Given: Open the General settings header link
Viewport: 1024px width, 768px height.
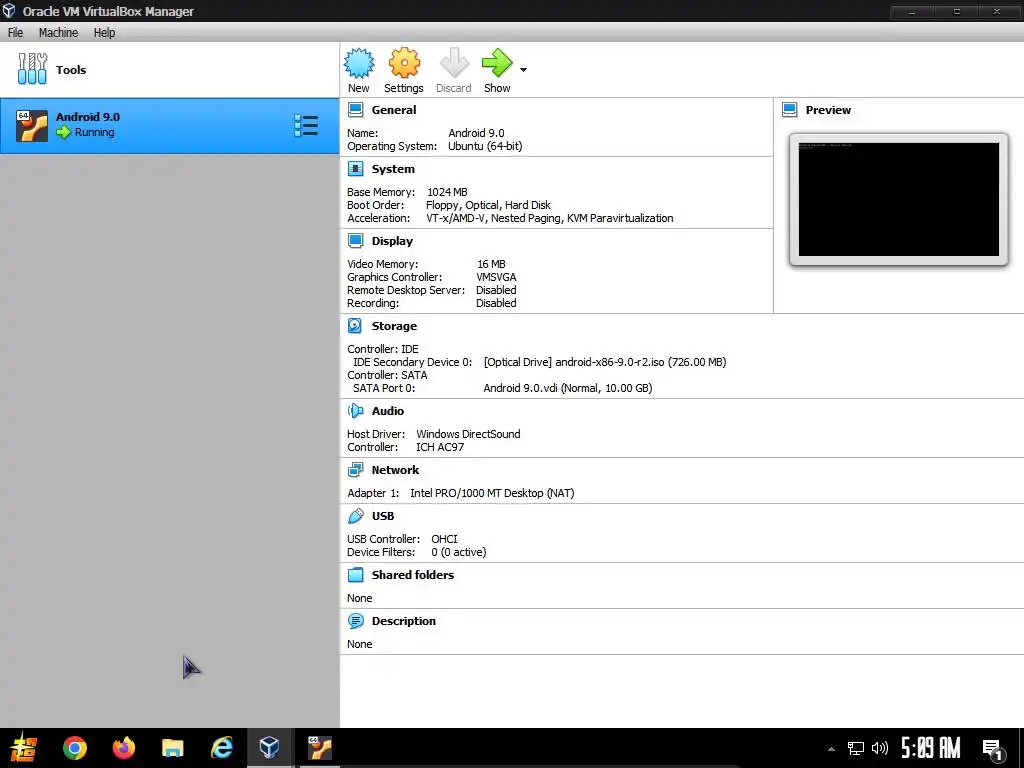Looking at the screenshot, I should tap(394, 110).
